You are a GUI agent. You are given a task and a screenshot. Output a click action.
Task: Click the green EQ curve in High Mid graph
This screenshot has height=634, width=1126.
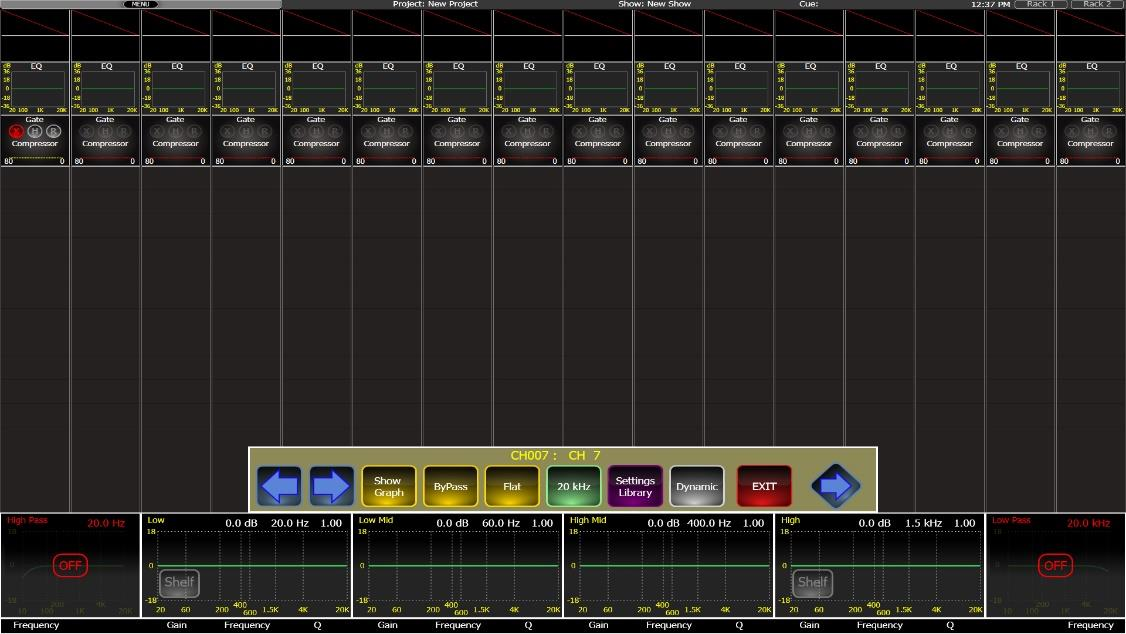pos(674,566)
